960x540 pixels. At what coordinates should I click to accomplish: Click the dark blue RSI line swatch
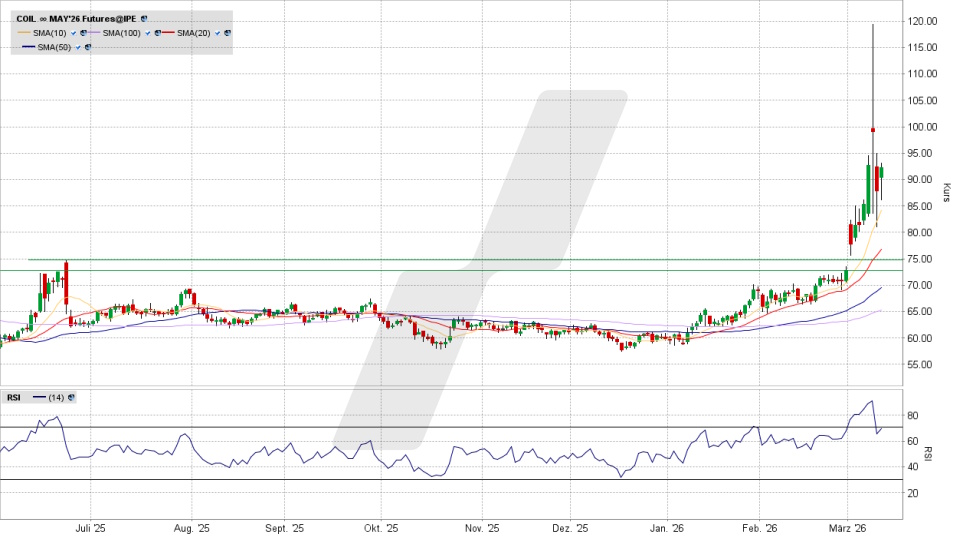(x=39, y=398)
